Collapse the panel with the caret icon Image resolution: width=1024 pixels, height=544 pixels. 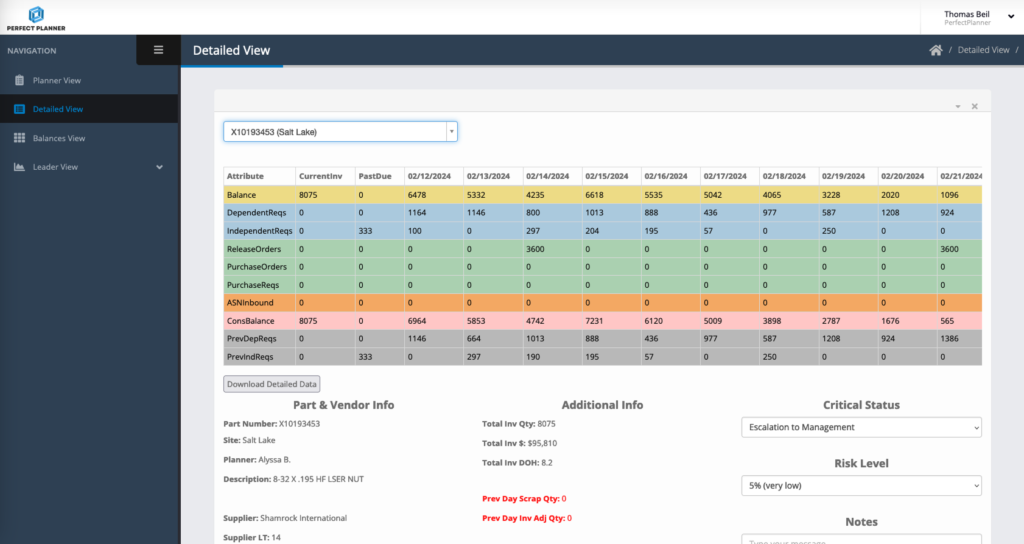click(x=957, y=106)
